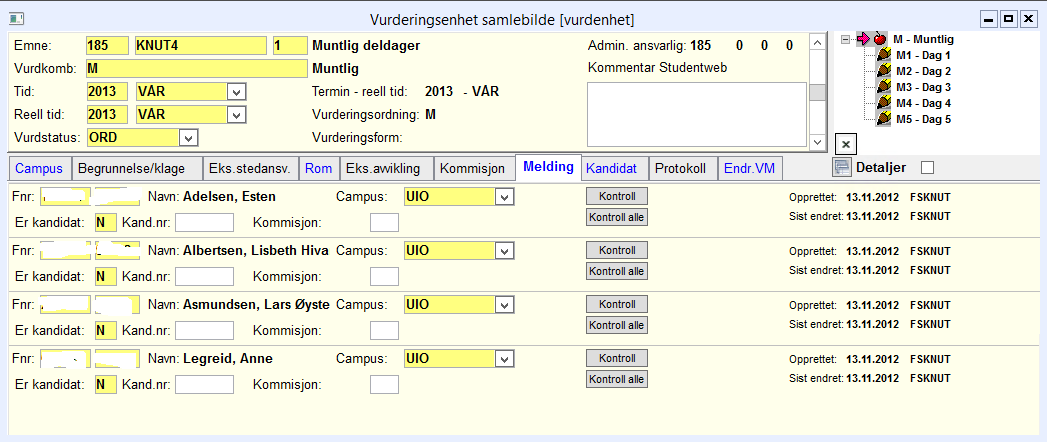The image size is (1047, 442).
Task: Open the Protokoll tab
Action: [681, 169]
